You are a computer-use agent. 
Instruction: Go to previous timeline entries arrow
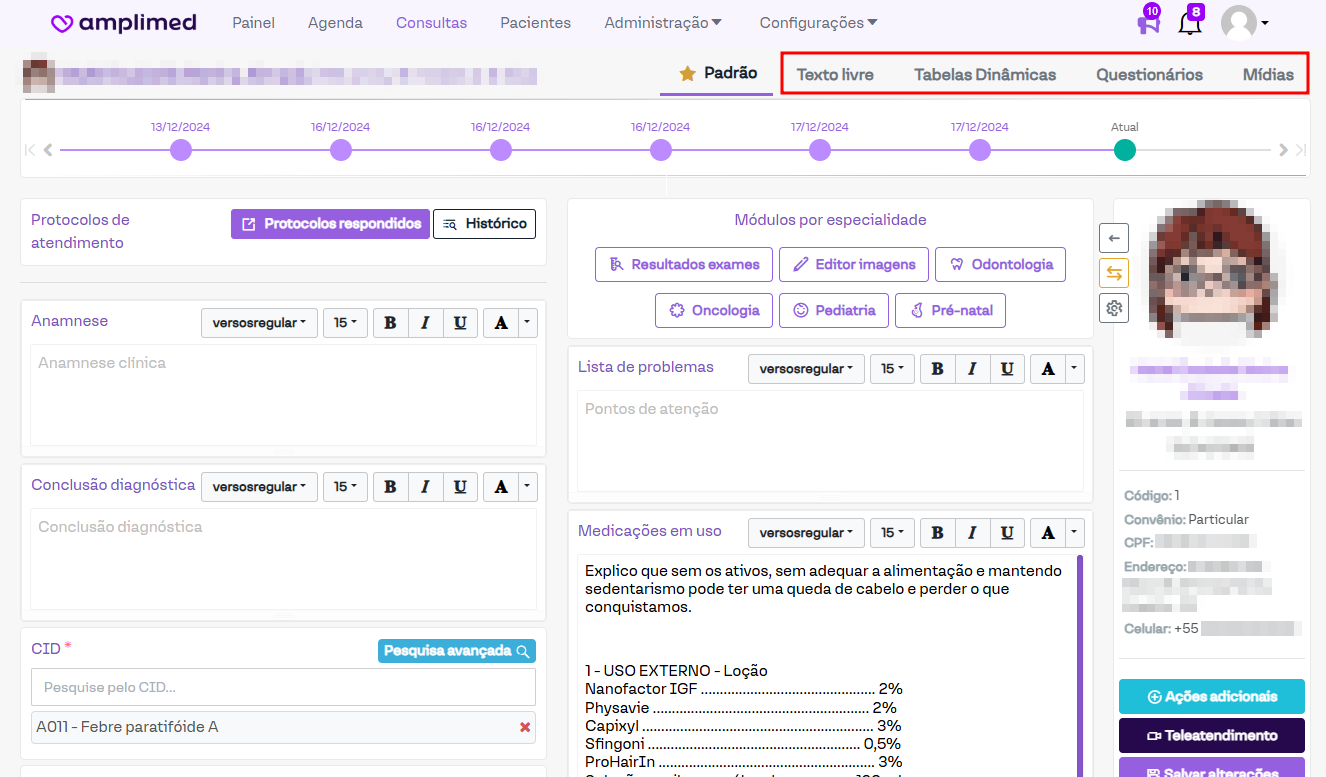[48, 150]
